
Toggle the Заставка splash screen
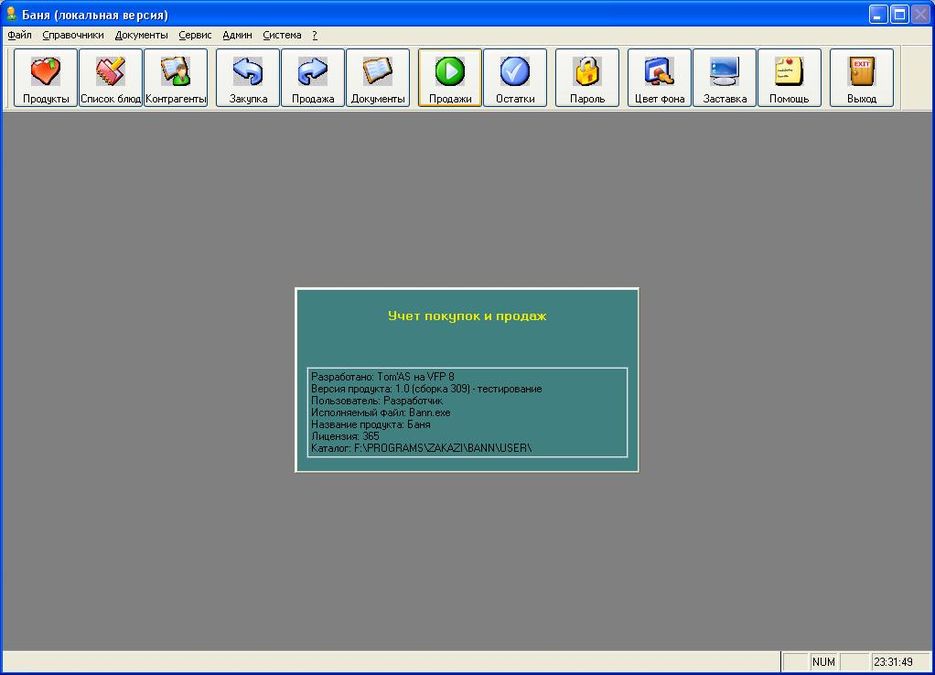725,78
